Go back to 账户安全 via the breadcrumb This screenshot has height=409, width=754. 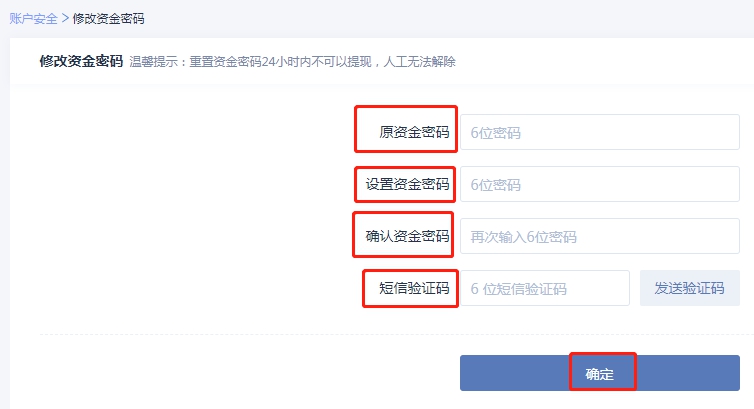point(33,19)
